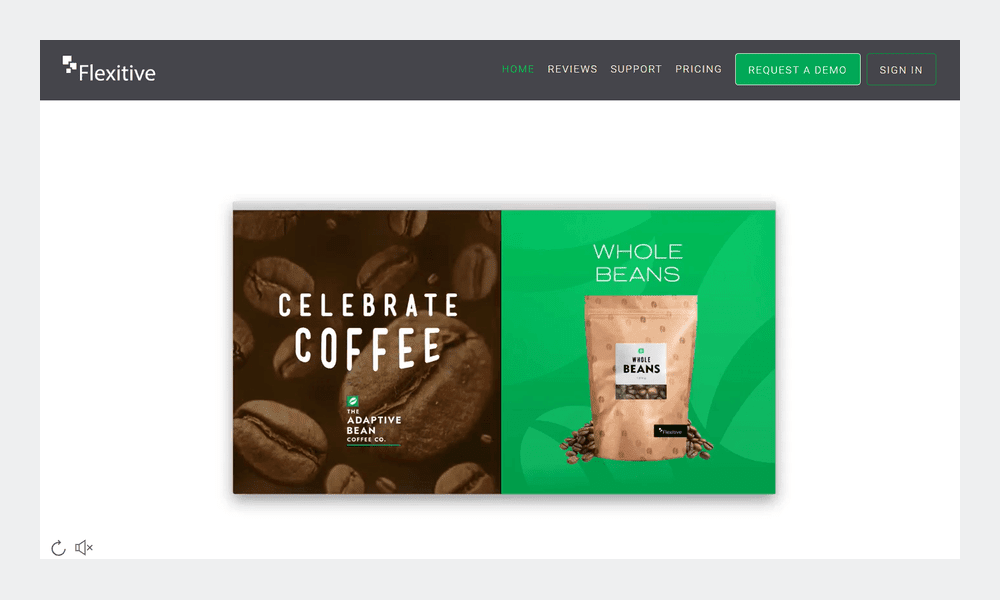1000x600 pixels.
Task: Navigate to PRICING
Action: (x=698, y=69)
